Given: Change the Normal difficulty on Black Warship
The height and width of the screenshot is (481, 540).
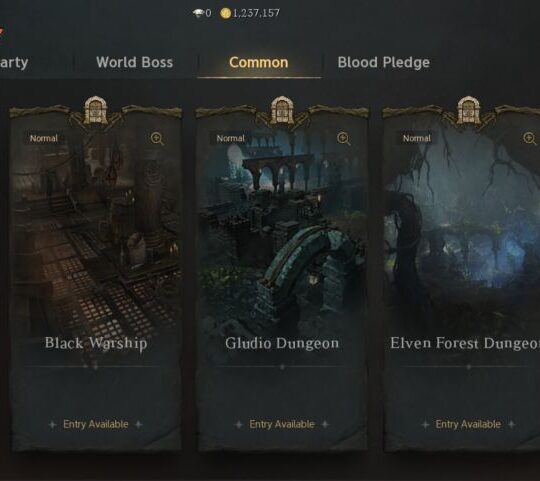Looking at the screenshot, I should tap(44, 138).
